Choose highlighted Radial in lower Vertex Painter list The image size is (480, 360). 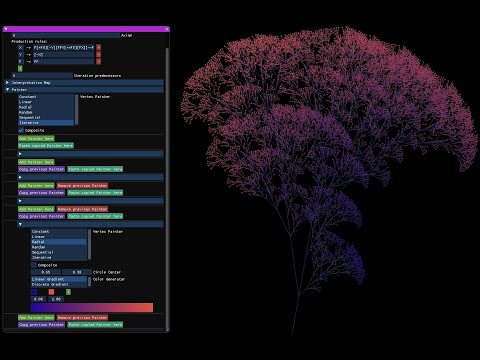[x=59, y=242]
